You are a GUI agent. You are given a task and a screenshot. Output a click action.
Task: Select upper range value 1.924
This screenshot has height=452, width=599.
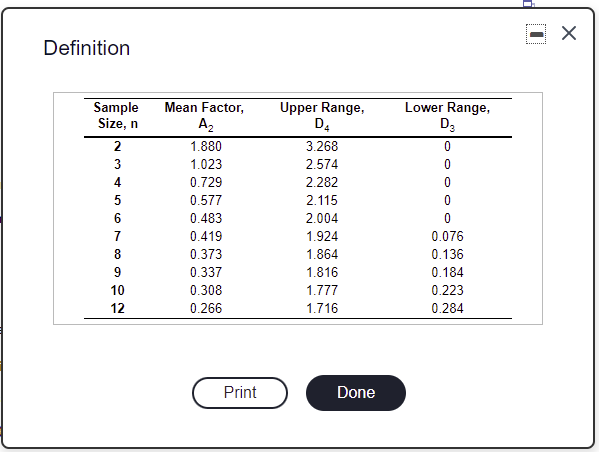tap(322, 236)
